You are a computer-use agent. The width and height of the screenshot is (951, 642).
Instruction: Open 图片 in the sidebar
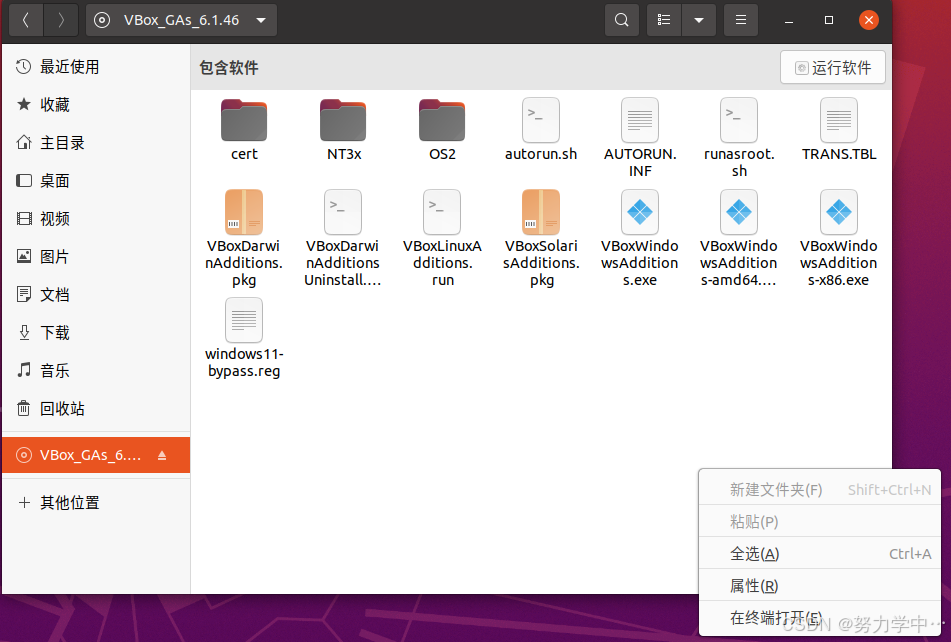tap(96, 257)
